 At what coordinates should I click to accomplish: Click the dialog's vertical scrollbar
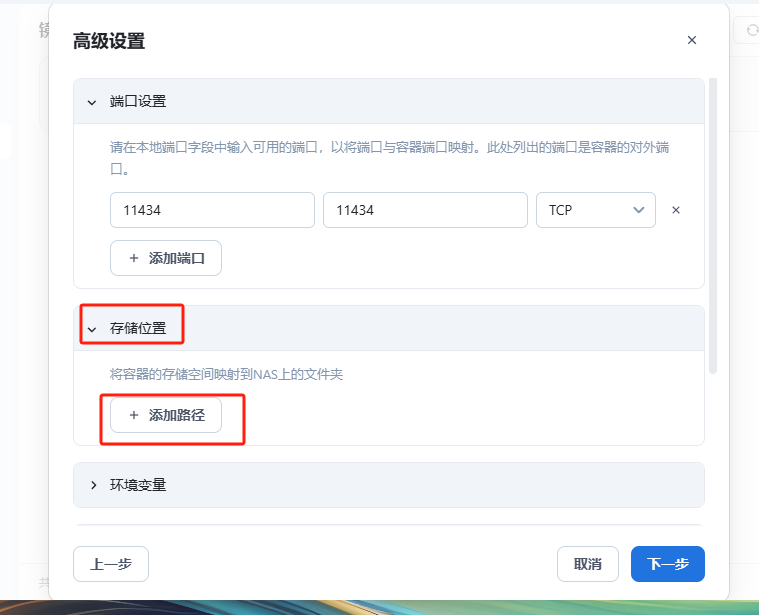tap(713, 225)
